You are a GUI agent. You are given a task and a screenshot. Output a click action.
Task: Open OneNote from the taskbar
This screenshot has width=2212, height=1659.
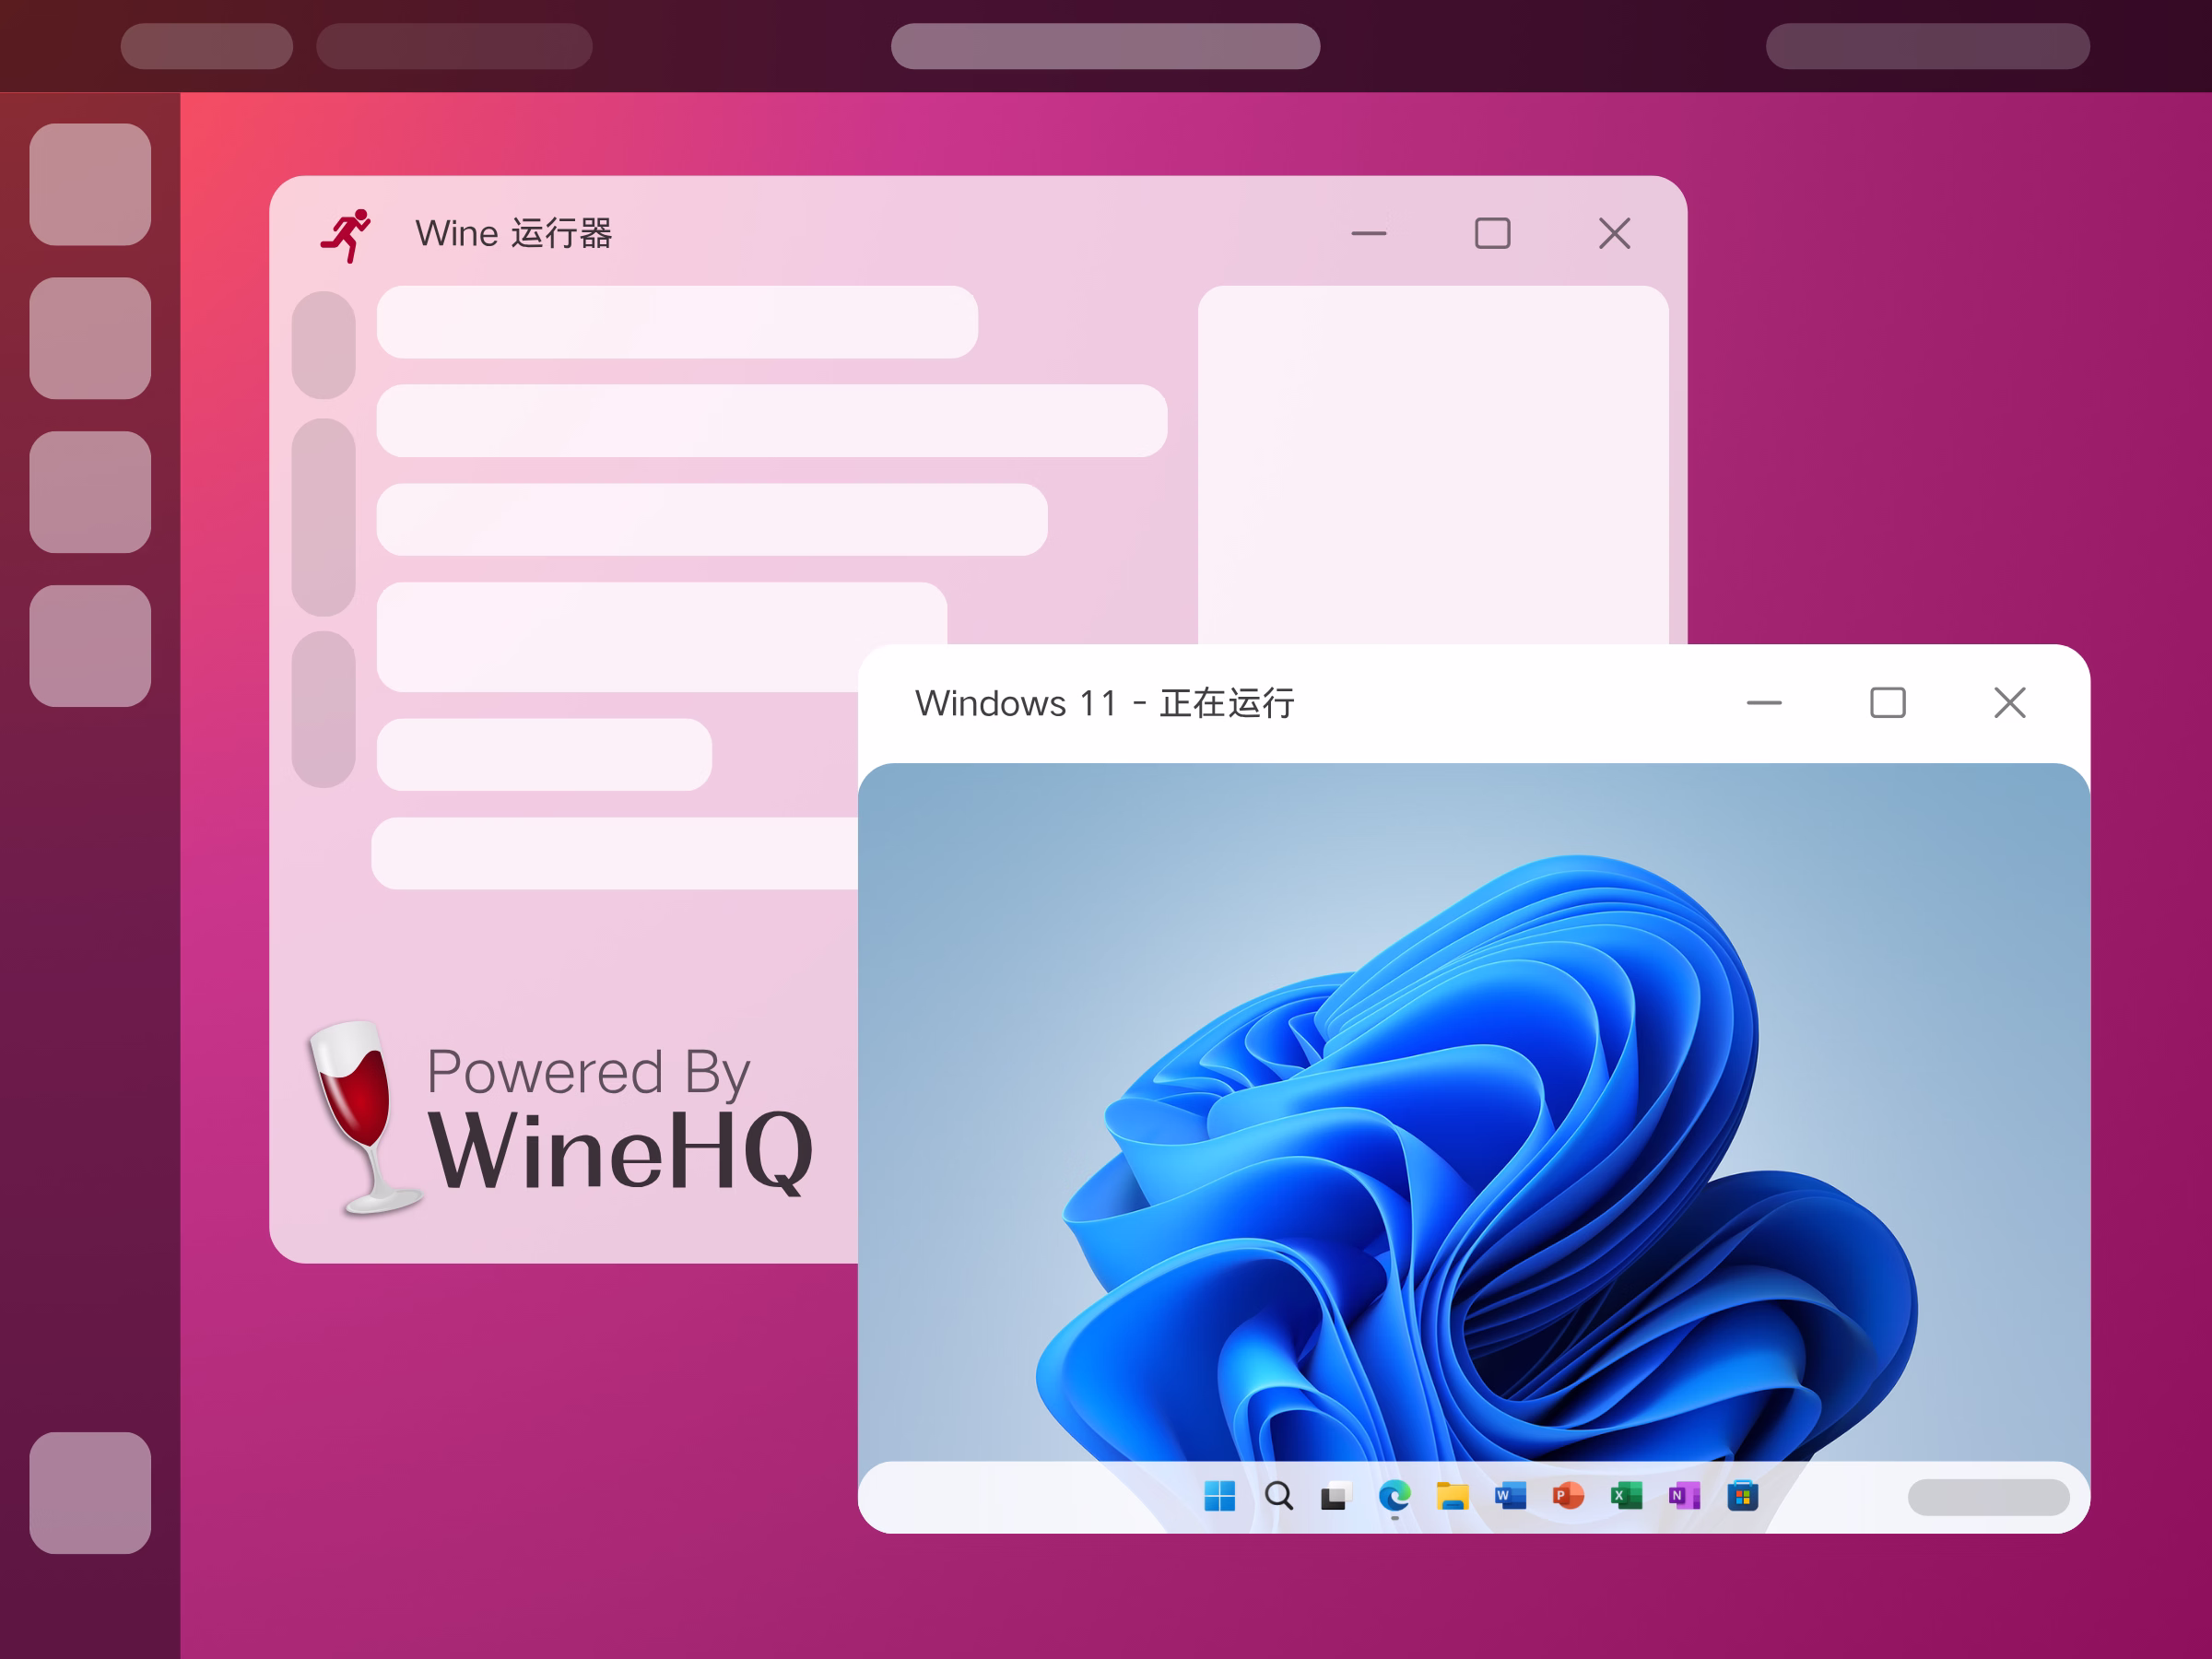(1684, 1496)
